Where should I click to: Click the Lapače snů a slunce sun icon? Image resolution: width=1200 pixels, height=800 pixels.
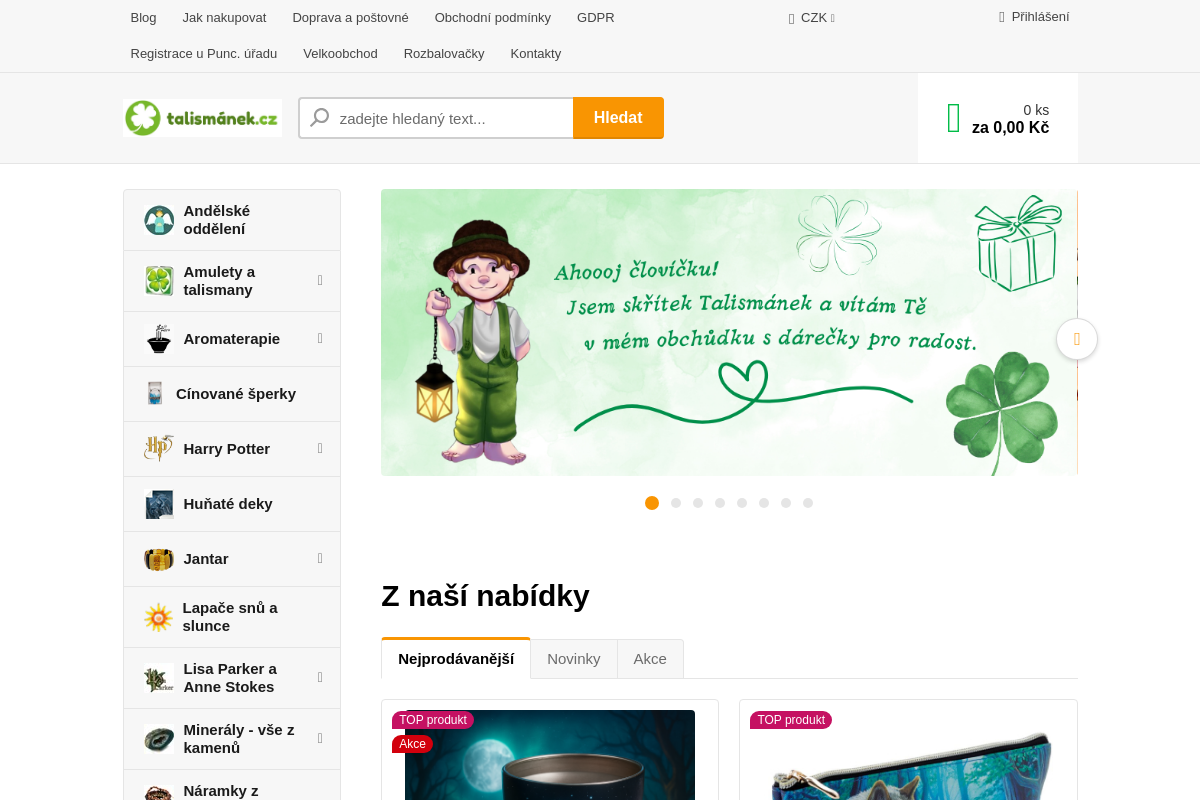click(158, 617)
